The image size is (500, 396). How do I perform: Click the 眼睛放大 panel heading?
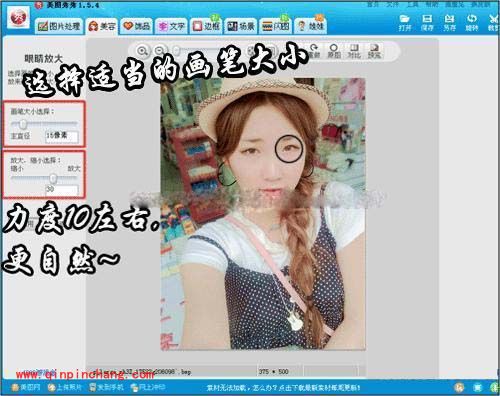43,59
